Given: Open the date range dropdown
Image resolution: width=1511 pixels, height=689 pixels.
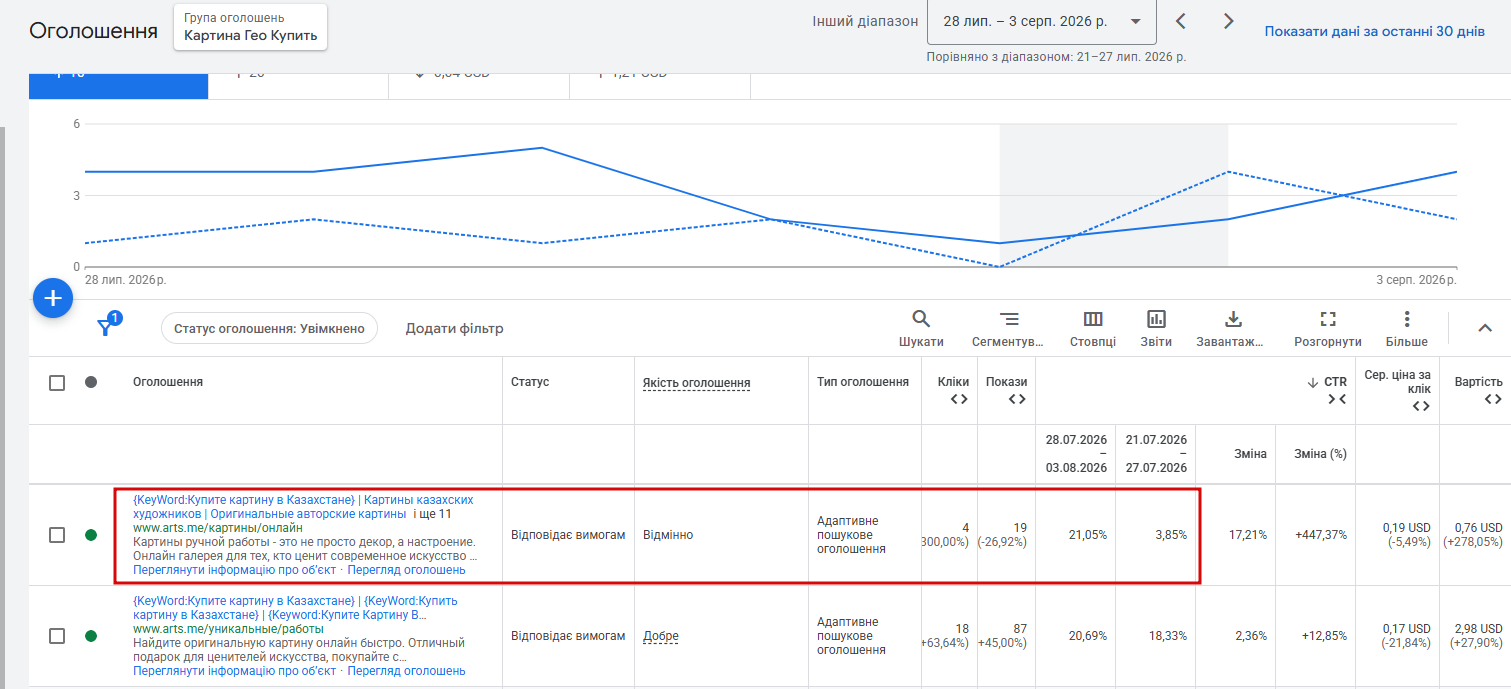Looking at the screenshot, I should (1042, 21).
